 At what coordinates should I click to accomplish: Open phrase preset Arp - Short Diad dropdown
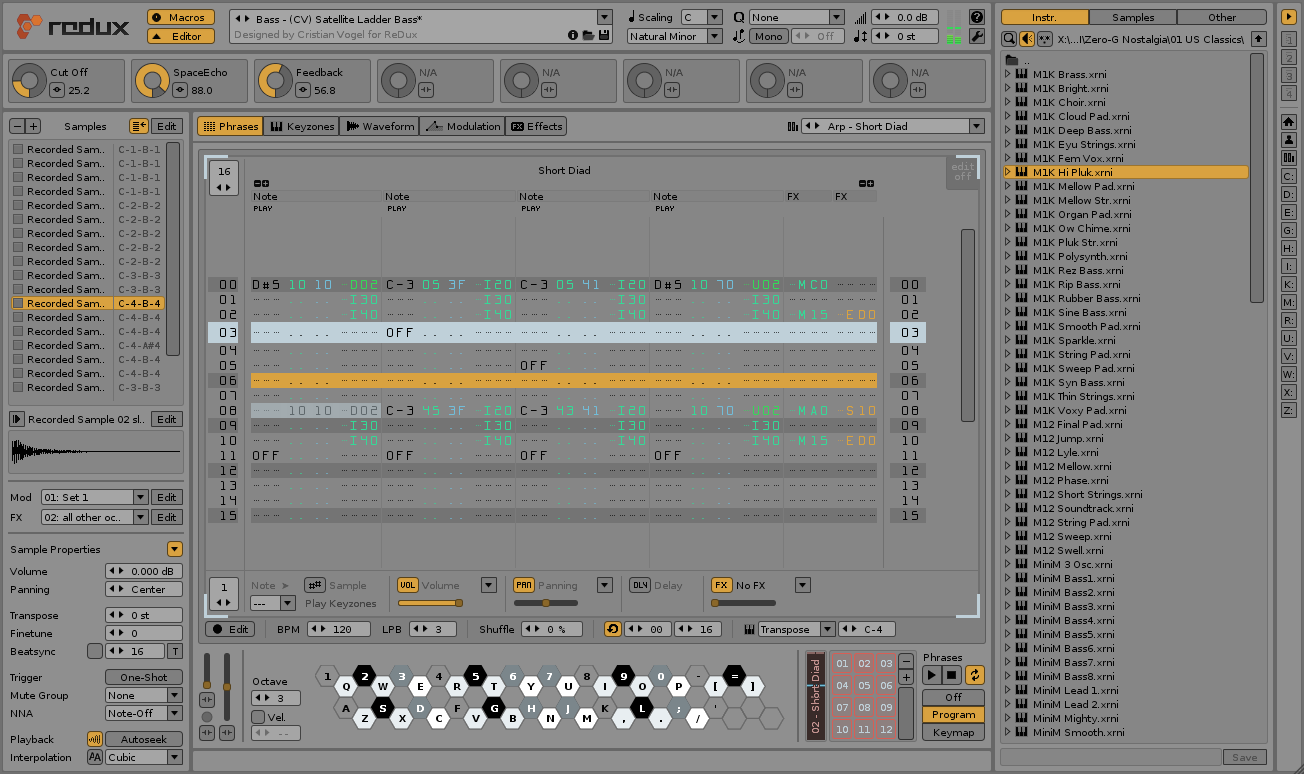point(976,126)
